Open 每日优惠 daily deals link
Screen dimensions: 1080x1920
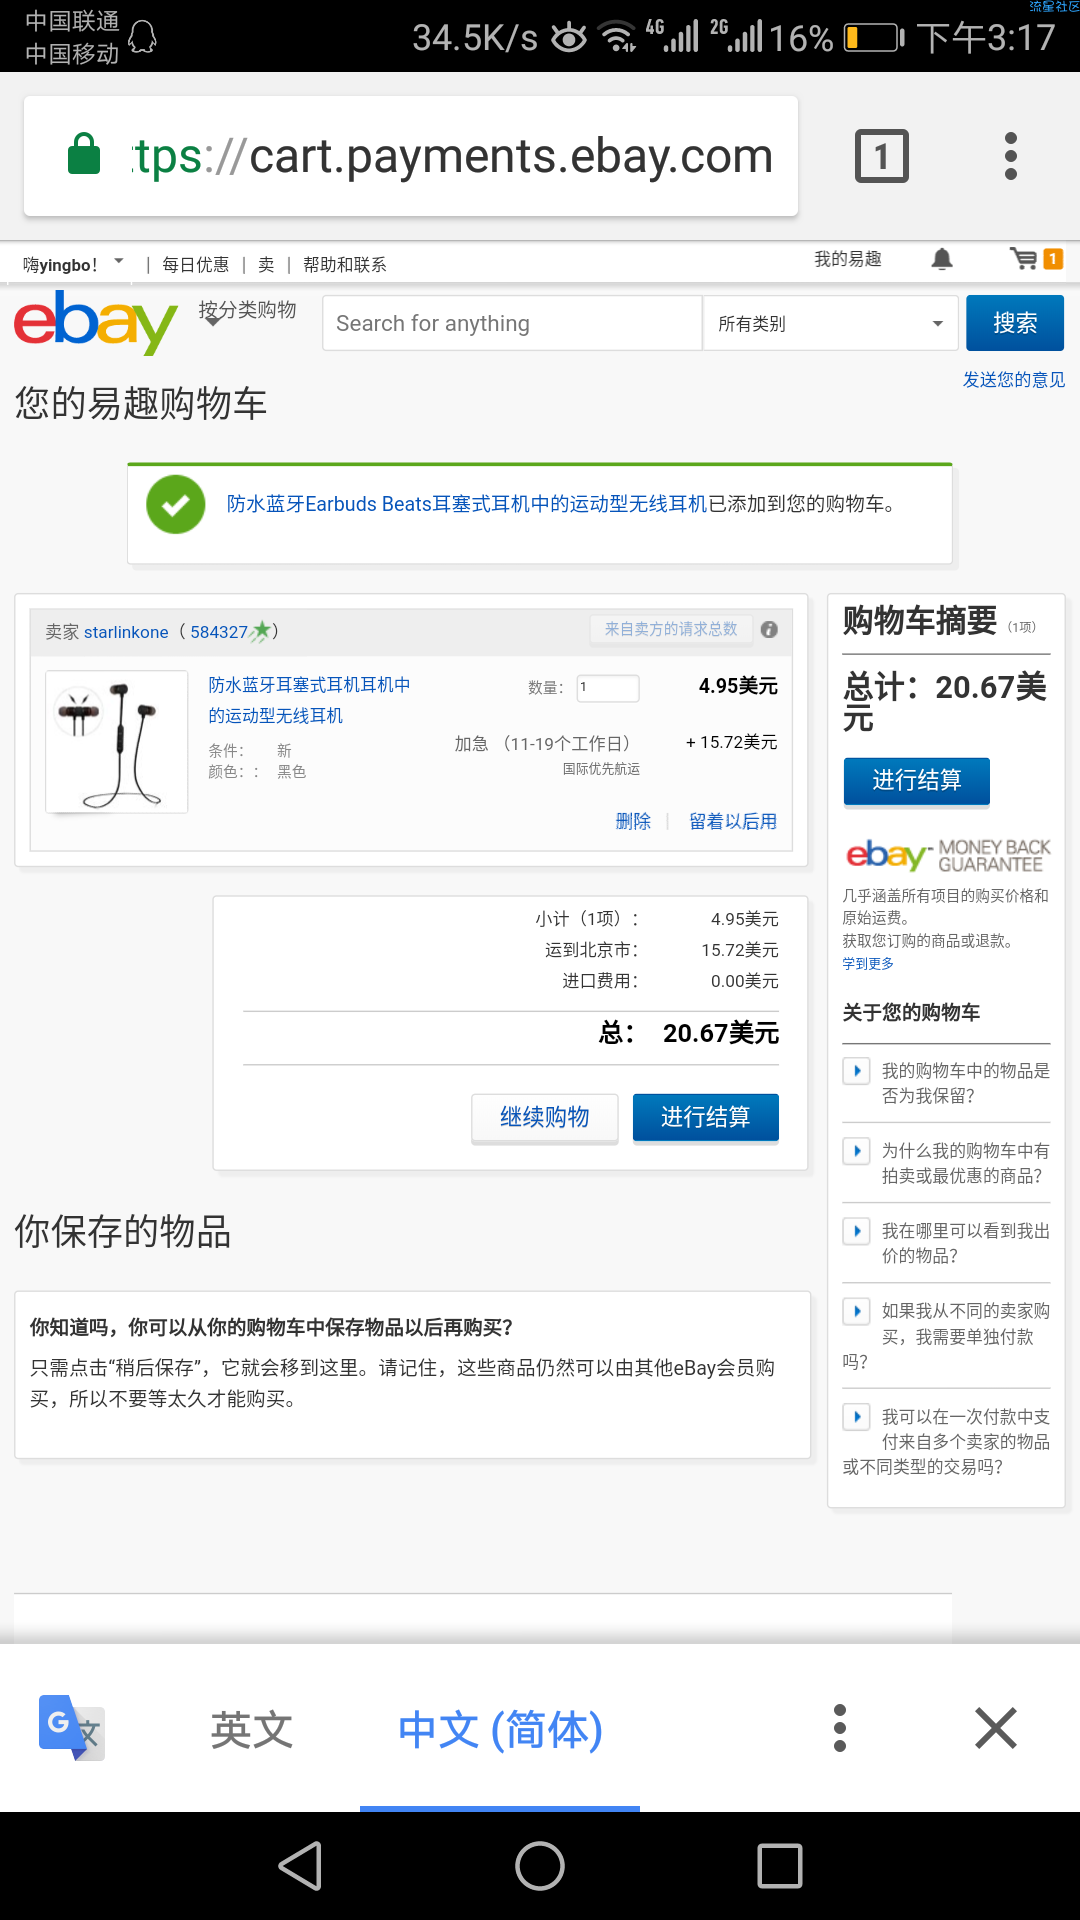point(195,265)
